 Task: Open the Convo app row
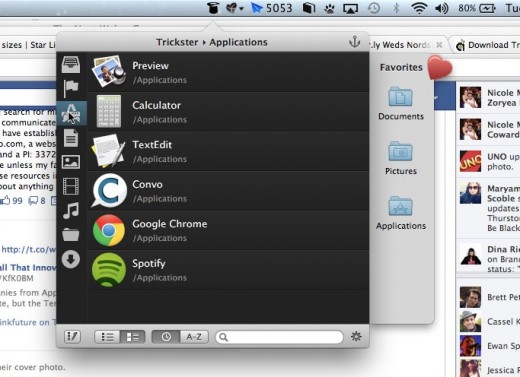coord(228,191)
